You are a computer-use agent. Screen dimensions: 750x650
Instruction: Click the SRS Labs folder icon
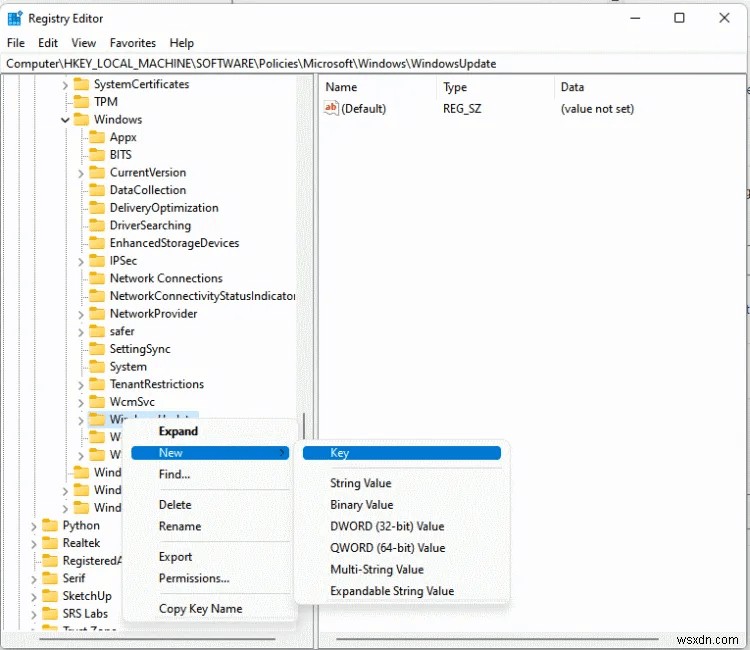pyautogui.click(x=50, y=614)
